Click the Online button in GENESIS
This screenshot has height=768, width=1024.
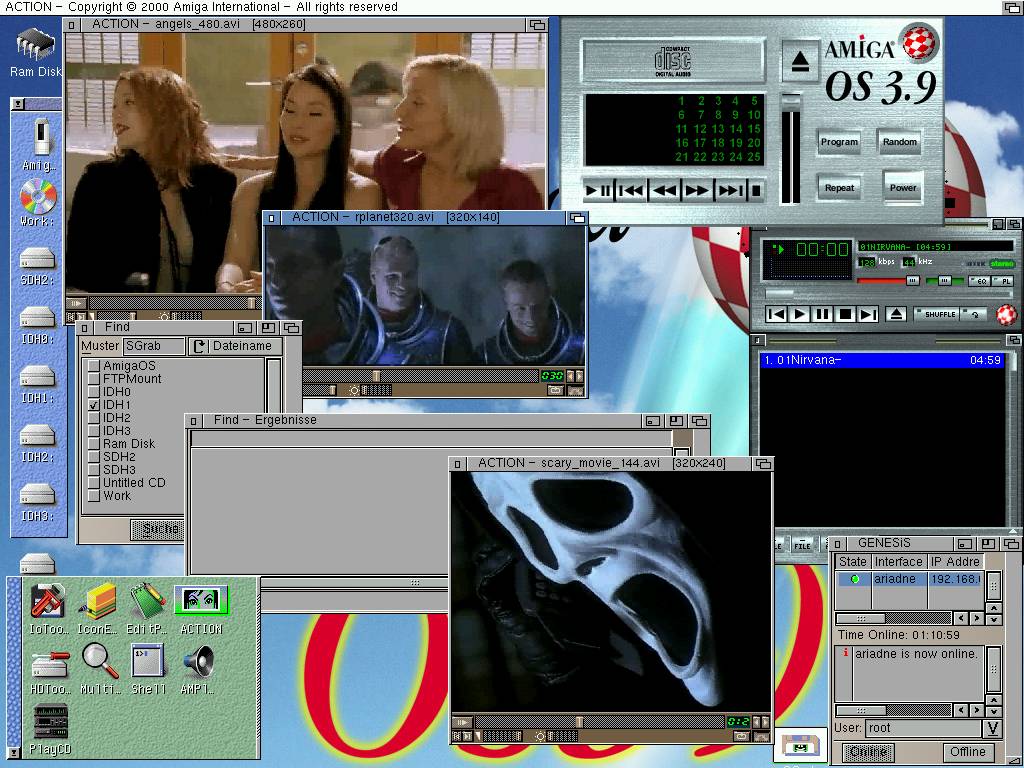pos(868,752)
